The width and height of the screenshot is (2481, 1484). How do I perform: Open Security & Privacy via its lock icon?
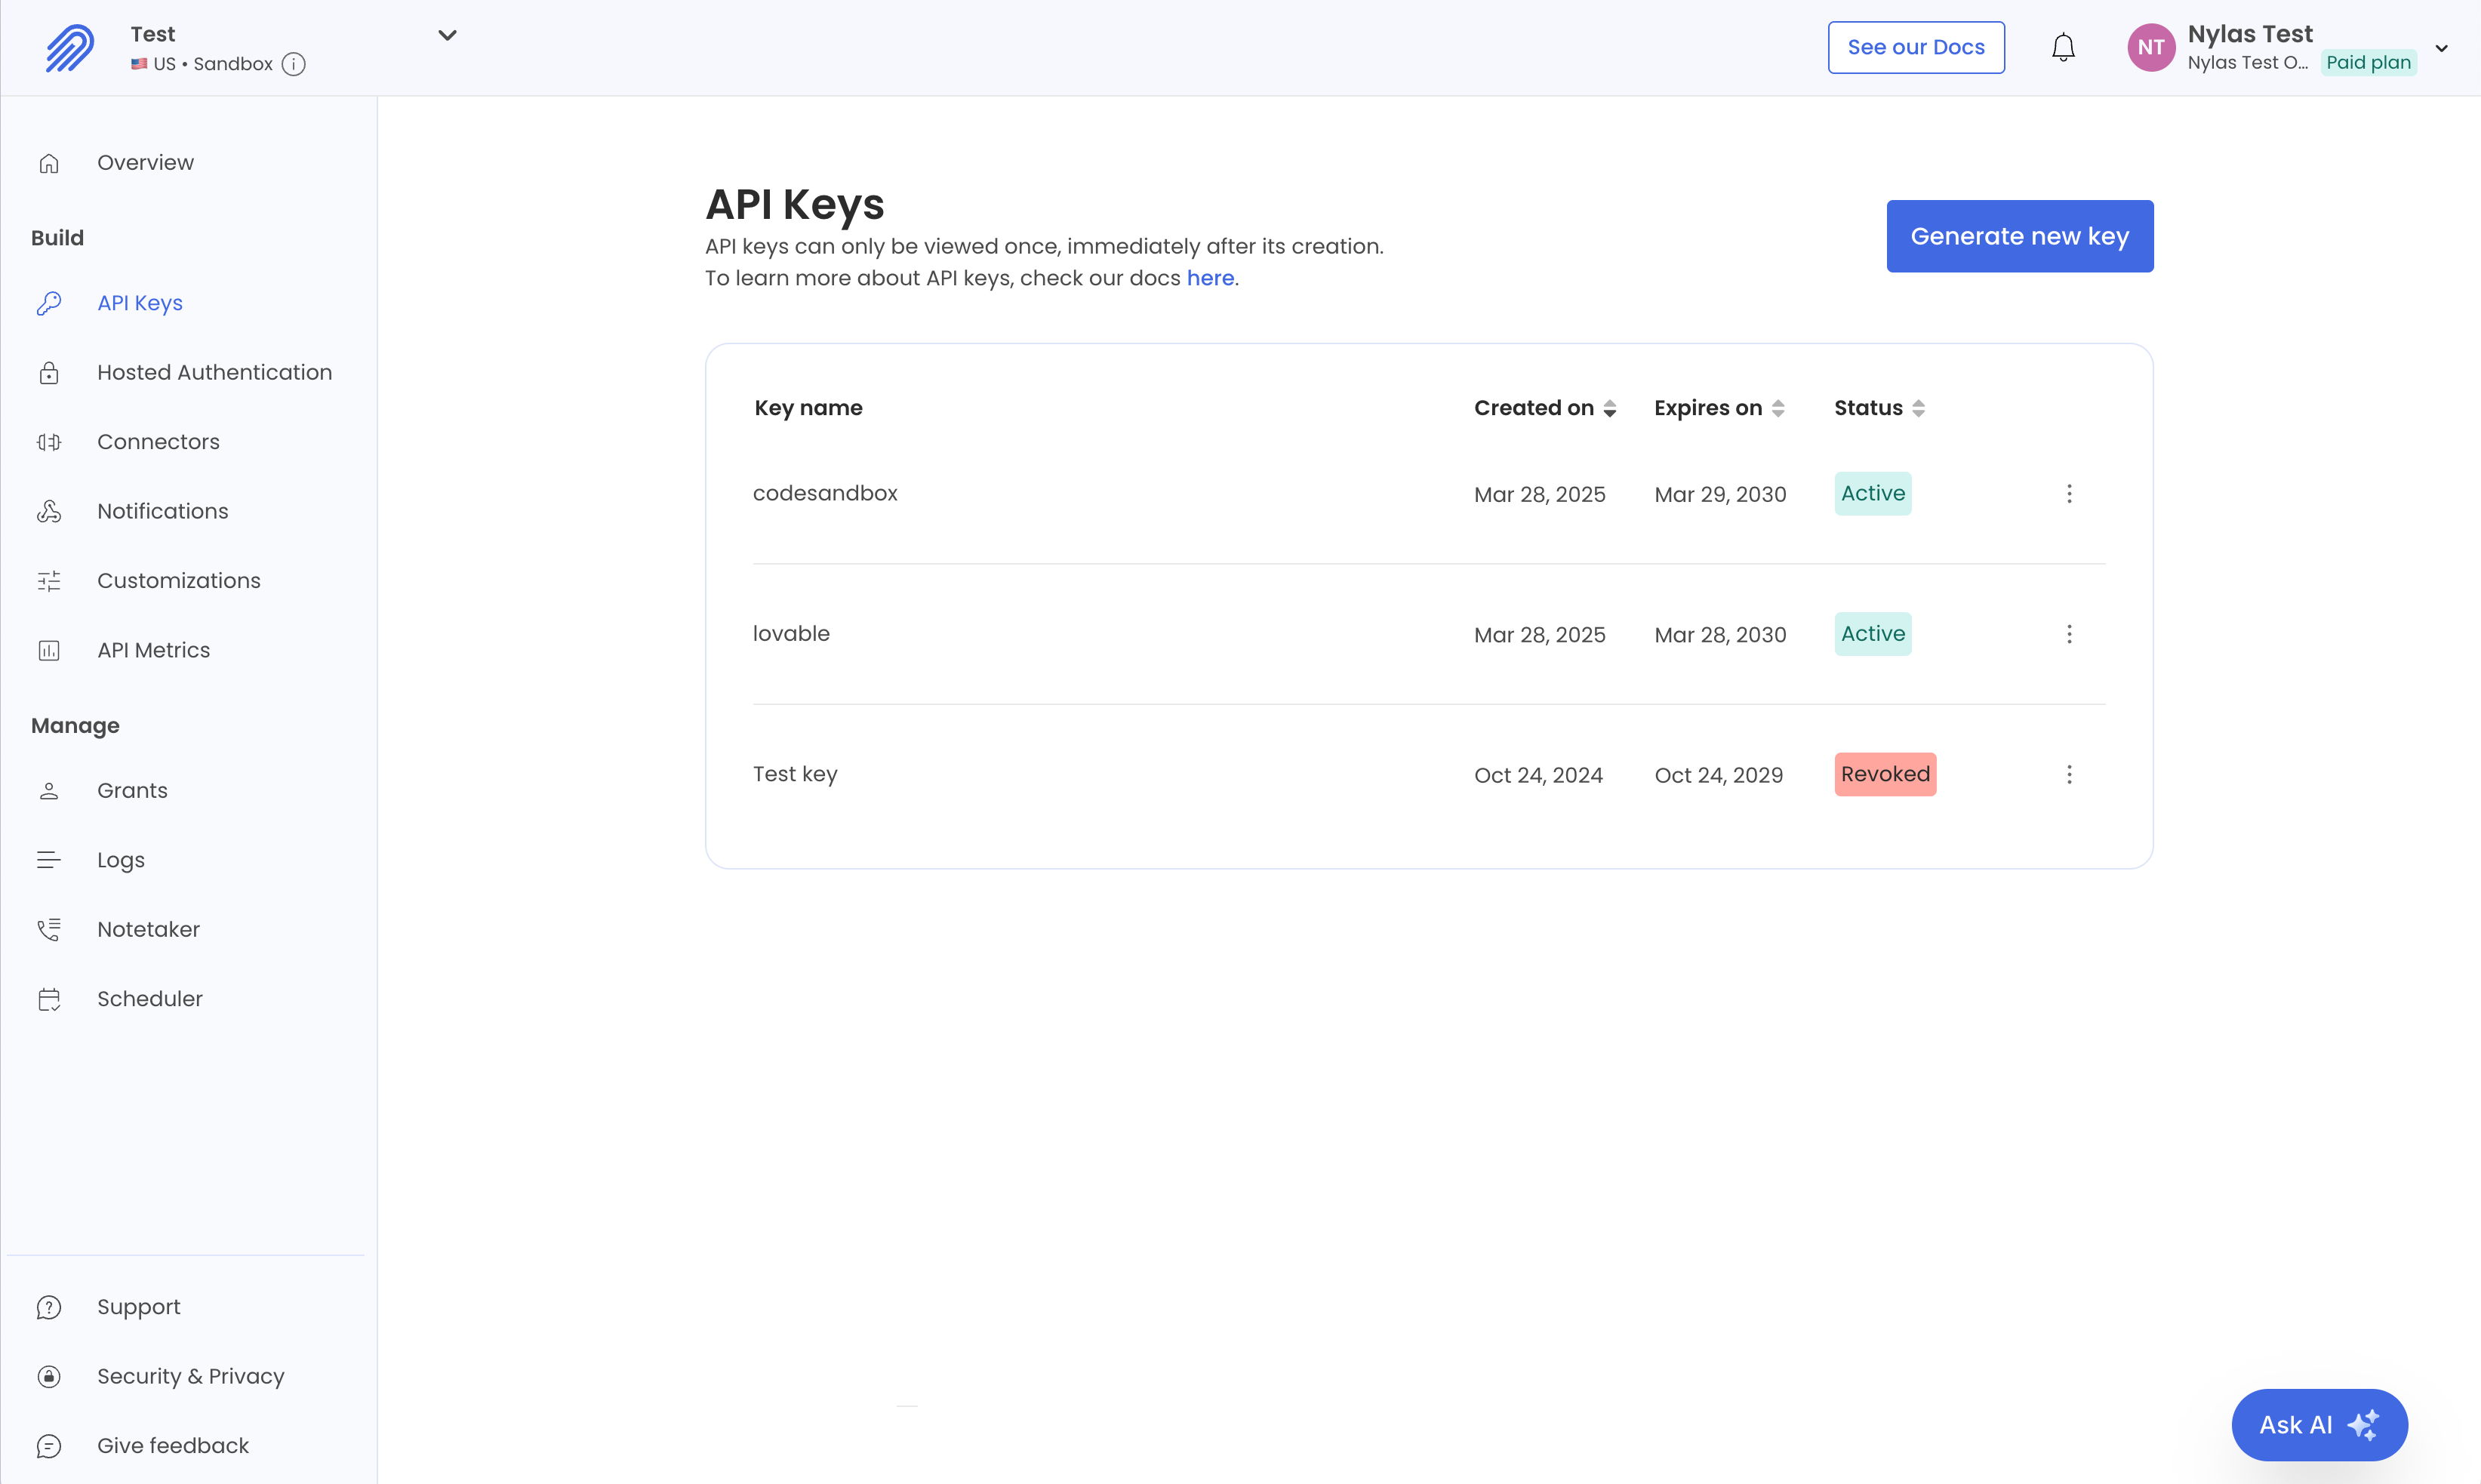tap(50, 1376)
